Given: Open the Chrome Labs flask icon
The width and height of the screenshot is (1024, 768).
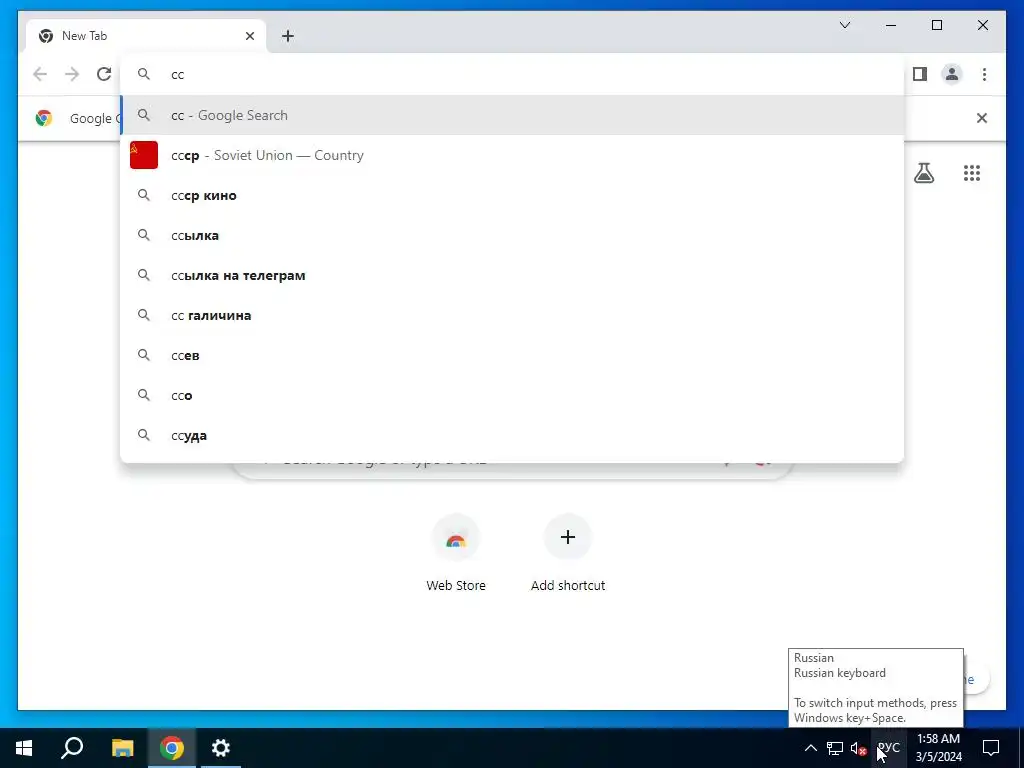Looking at the screenshot, I should tap(923, 173).
